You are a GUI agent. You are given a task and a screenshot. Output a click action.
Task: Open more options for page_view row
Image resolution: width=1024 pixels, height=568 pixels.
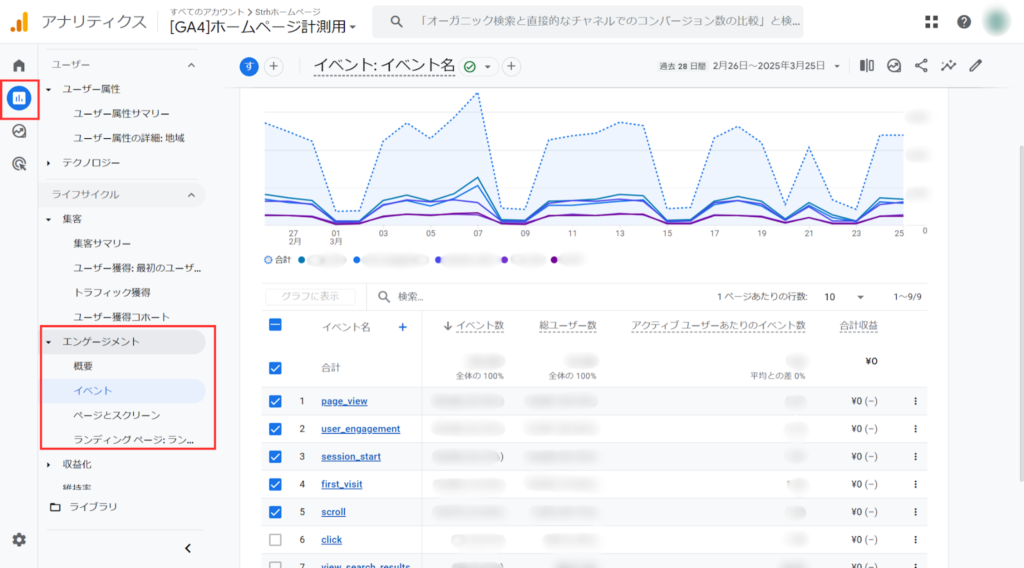(916, 402)
